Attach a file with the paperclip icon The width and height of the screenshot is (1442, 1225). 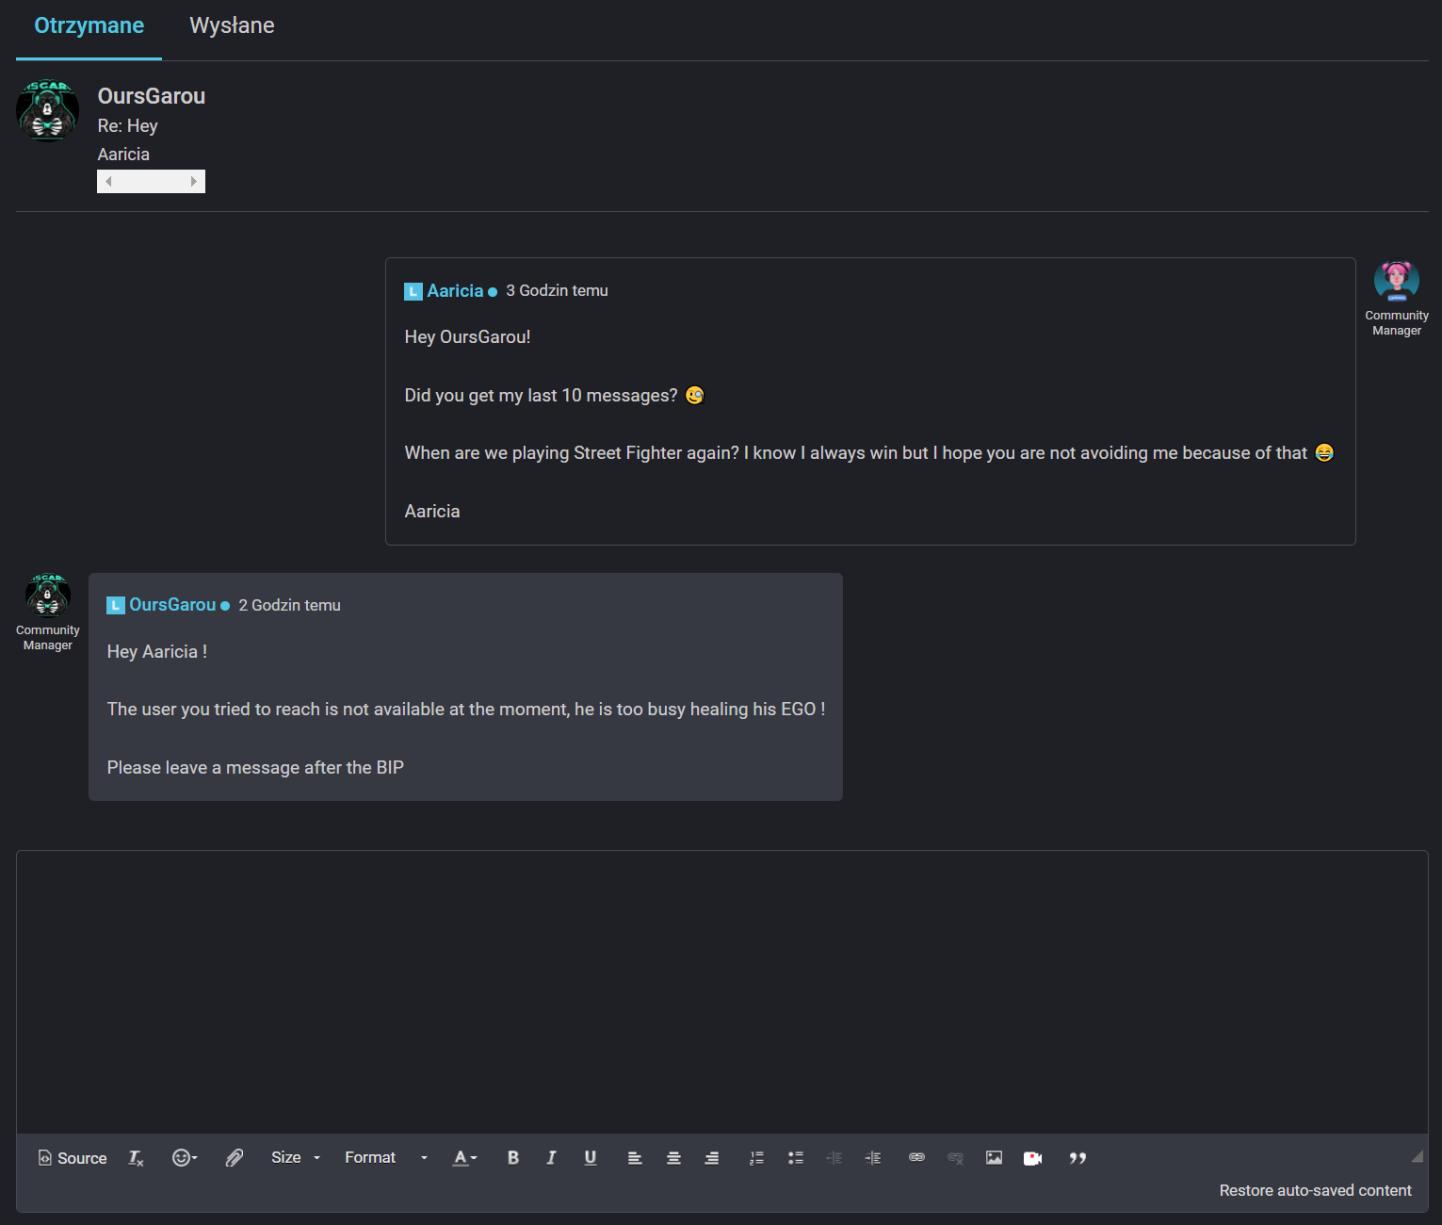[x=234, y=1157]
